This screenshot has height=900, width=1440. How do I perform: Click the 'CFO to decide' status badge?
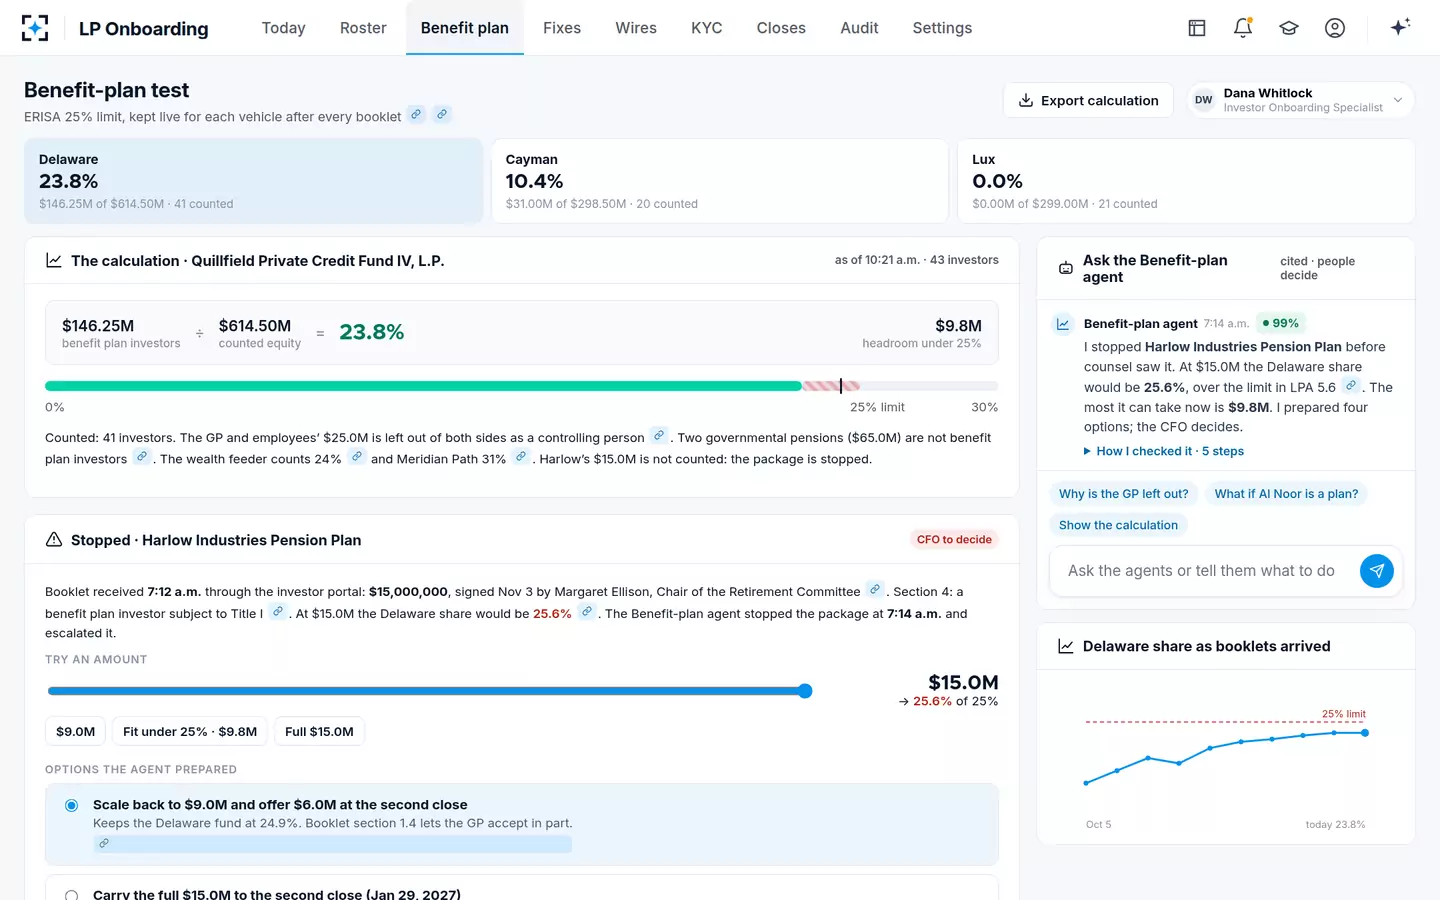(x=954, y=539)
